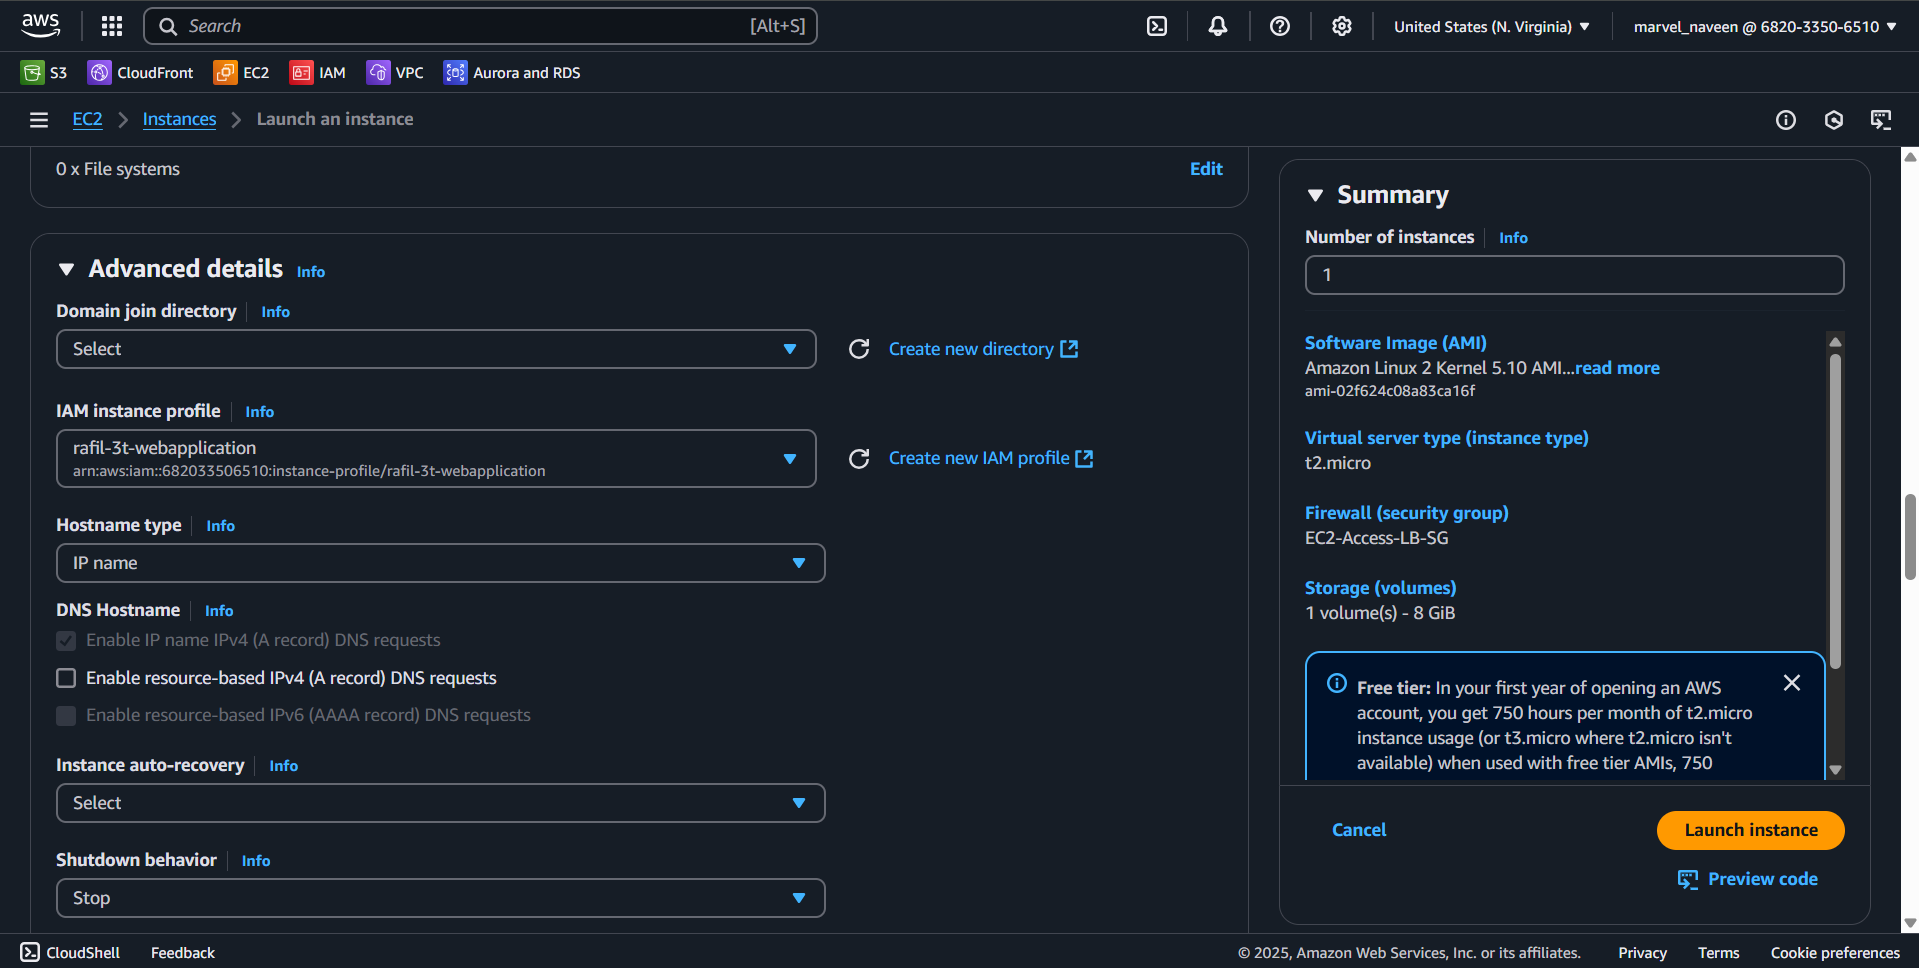
Task: Open the marvel_naveen account menu
Action: click(1765, 27)
